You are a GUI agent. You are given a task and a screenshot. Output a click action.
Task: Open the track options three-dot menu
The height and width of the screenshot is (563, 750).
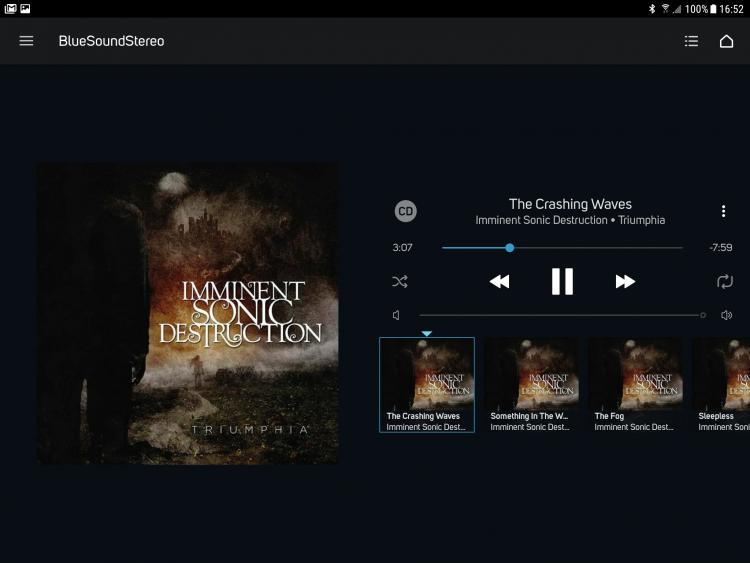tap(723, 211)
